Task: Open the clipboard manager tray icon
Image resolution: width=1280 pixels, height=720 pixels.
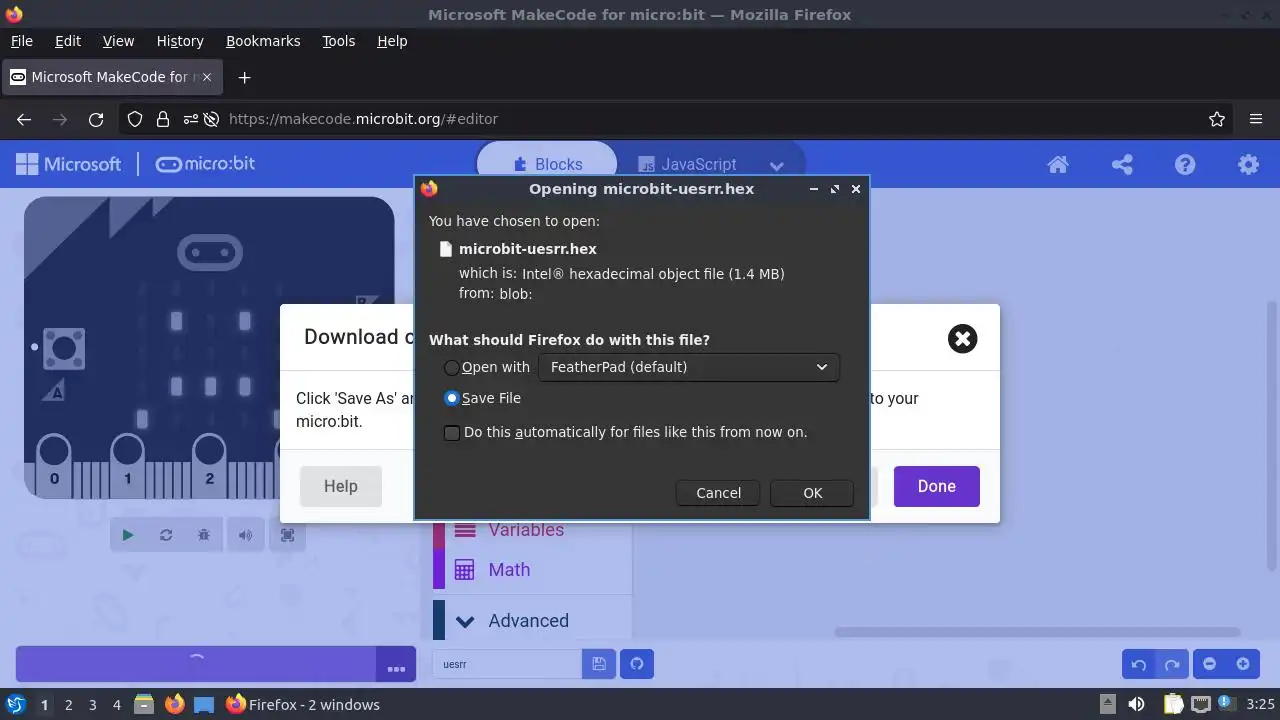Action: (x=1174, y=704)
